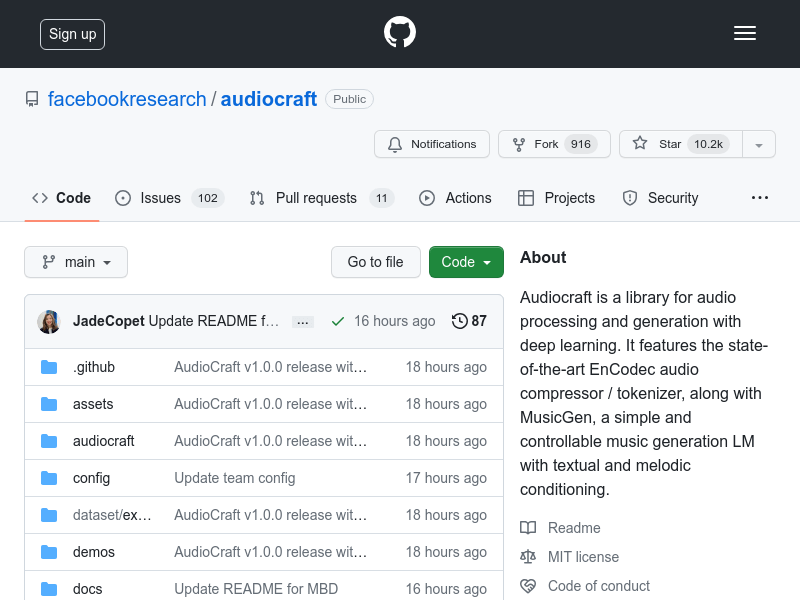
Task: Click 17 hours ago in config row
Action: [446, 478]
